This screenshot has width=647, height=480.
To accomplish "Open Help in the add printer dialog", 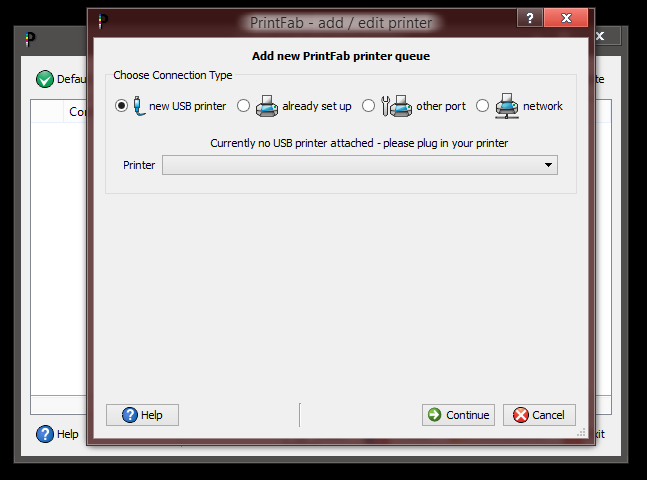I will [x=142, y=415].
